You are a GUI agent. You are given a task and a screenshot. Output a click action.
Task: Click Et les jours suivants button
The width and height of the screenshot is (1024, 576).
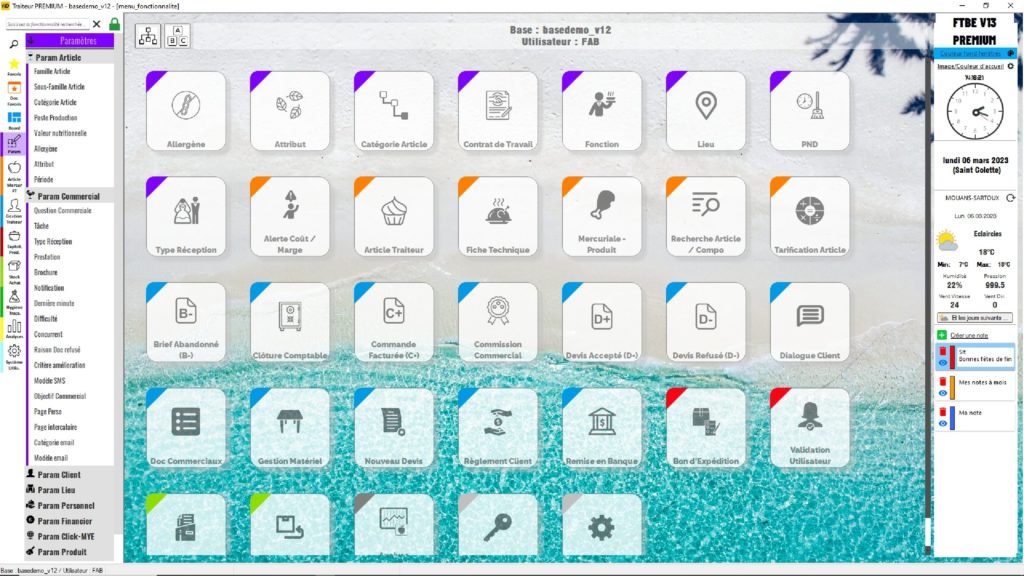pyautogui.click(x=975, y=318)
